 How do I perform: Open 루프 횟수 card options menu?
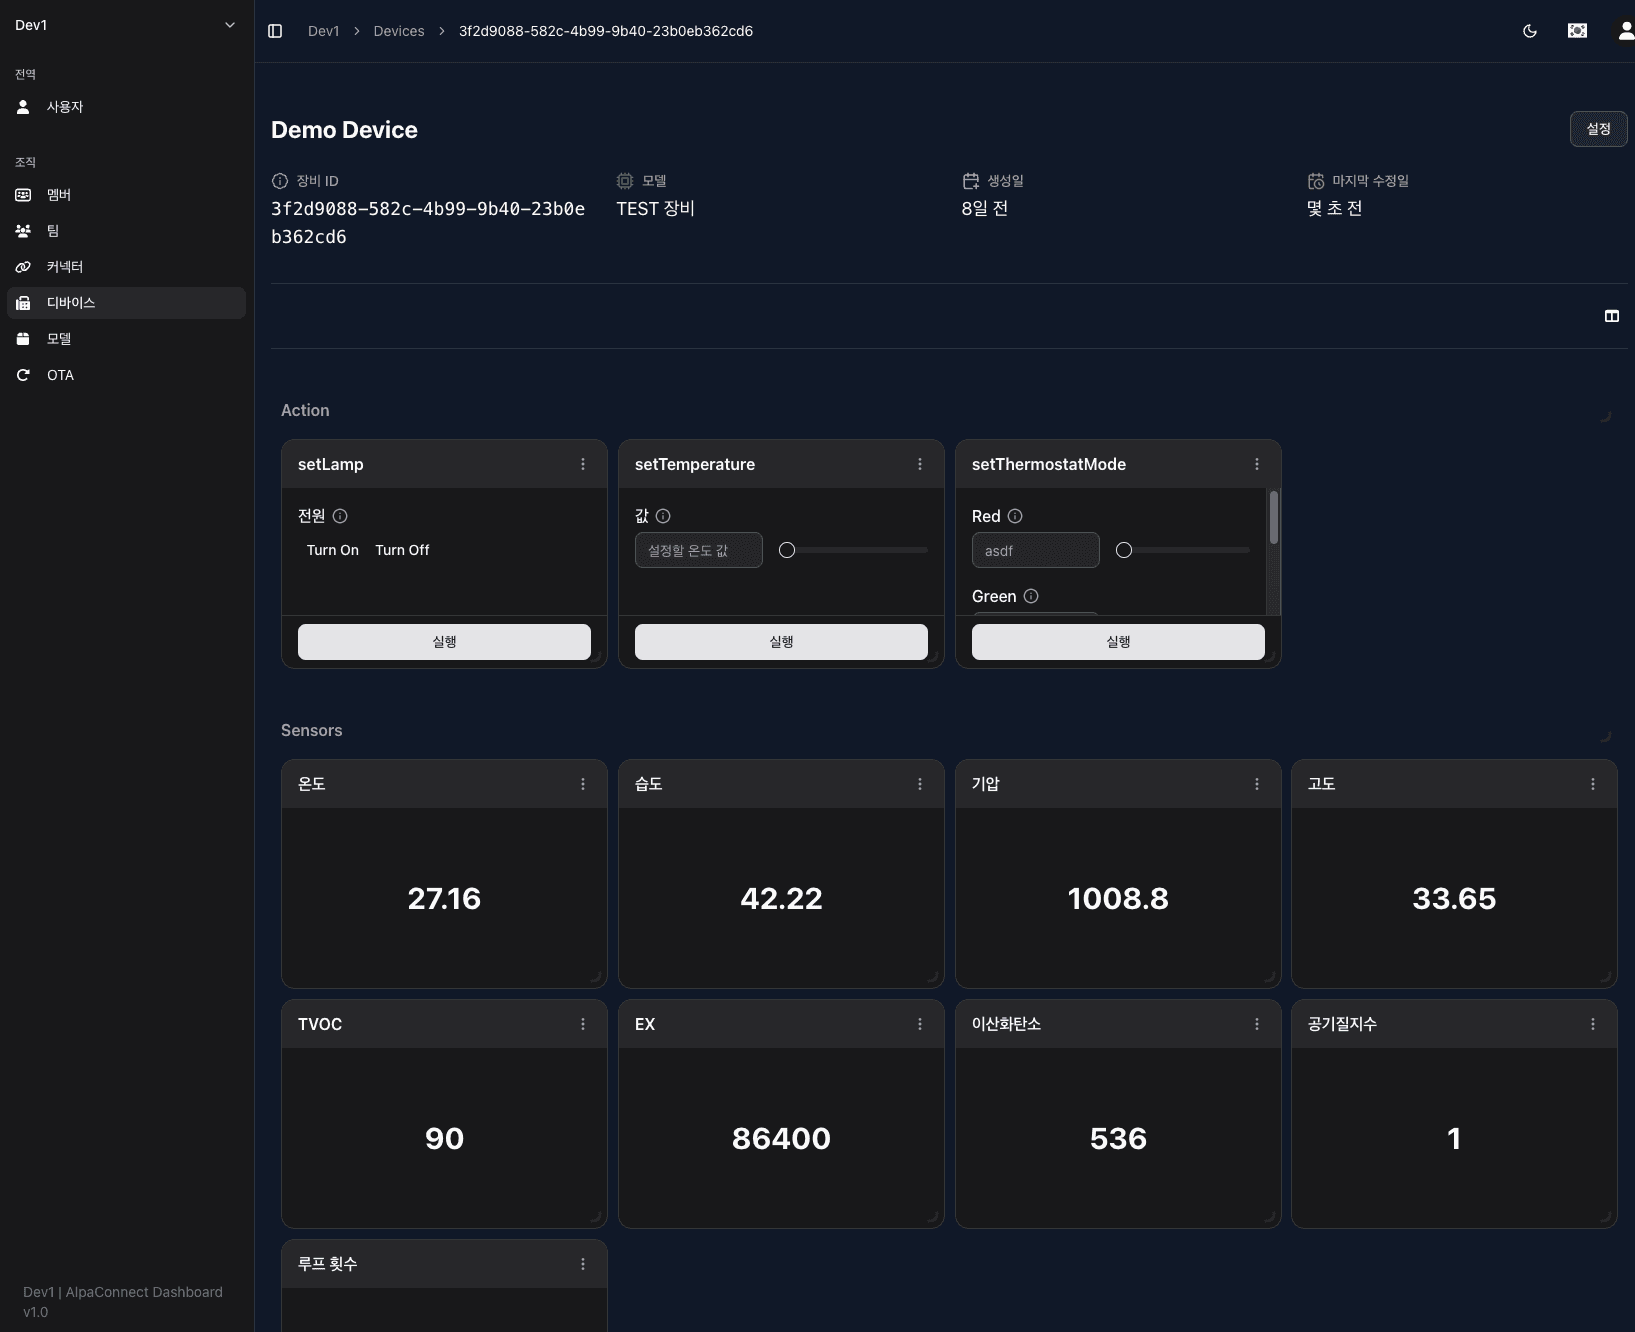583,1264
